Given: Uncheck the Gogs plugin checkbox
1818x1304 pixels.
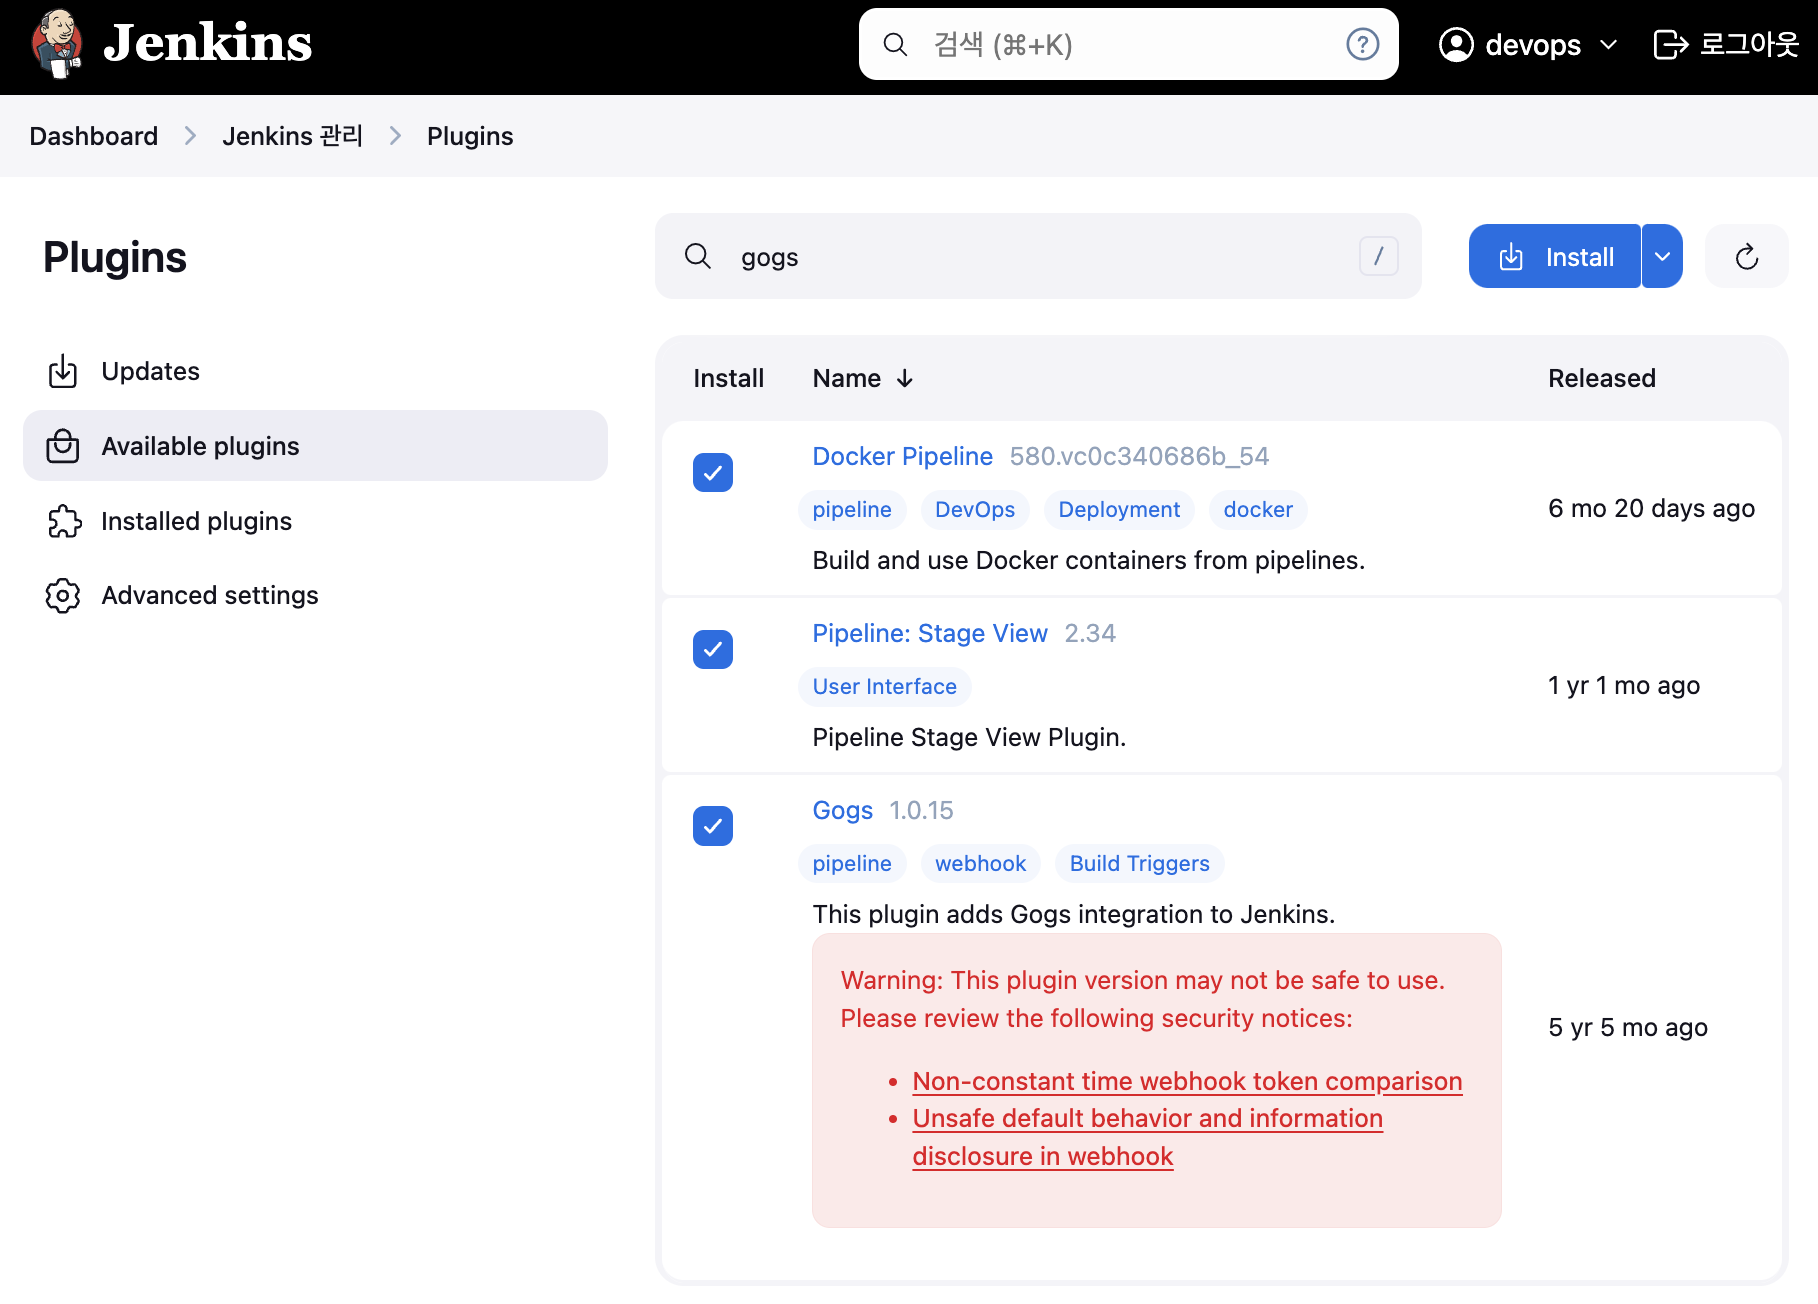Looking at the screenshot, I should [713, 826].
